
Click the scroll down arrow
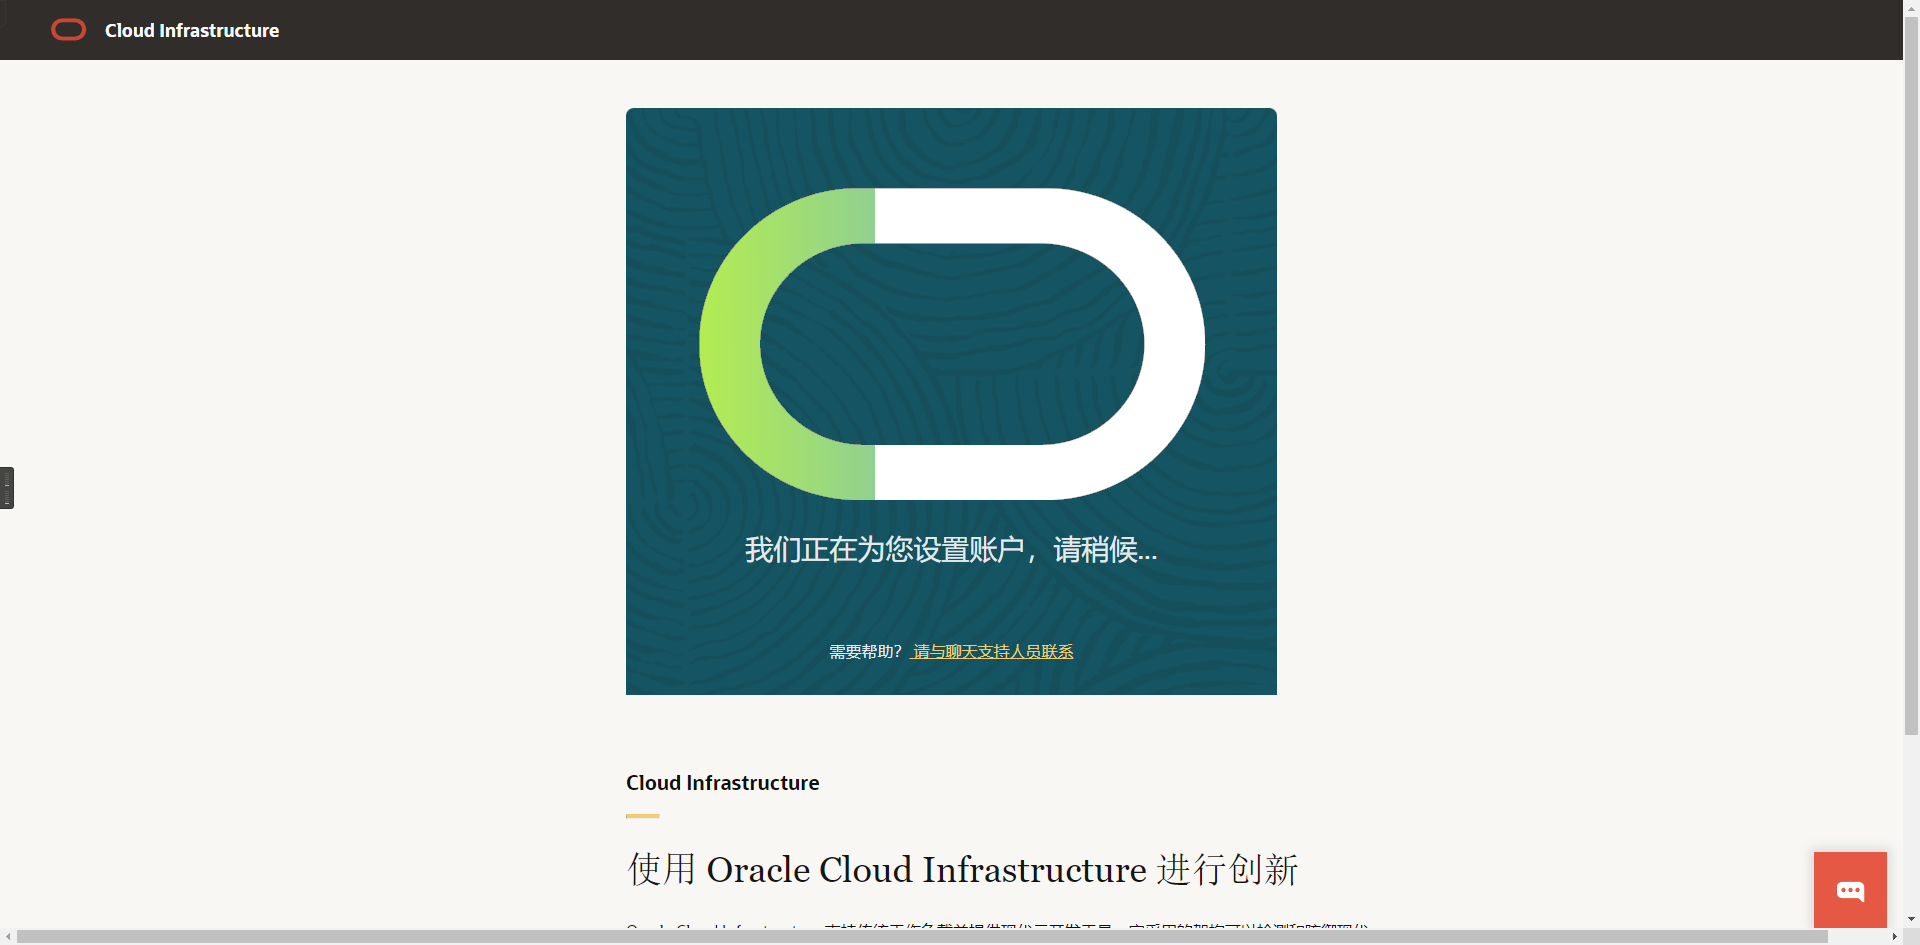1911,919
